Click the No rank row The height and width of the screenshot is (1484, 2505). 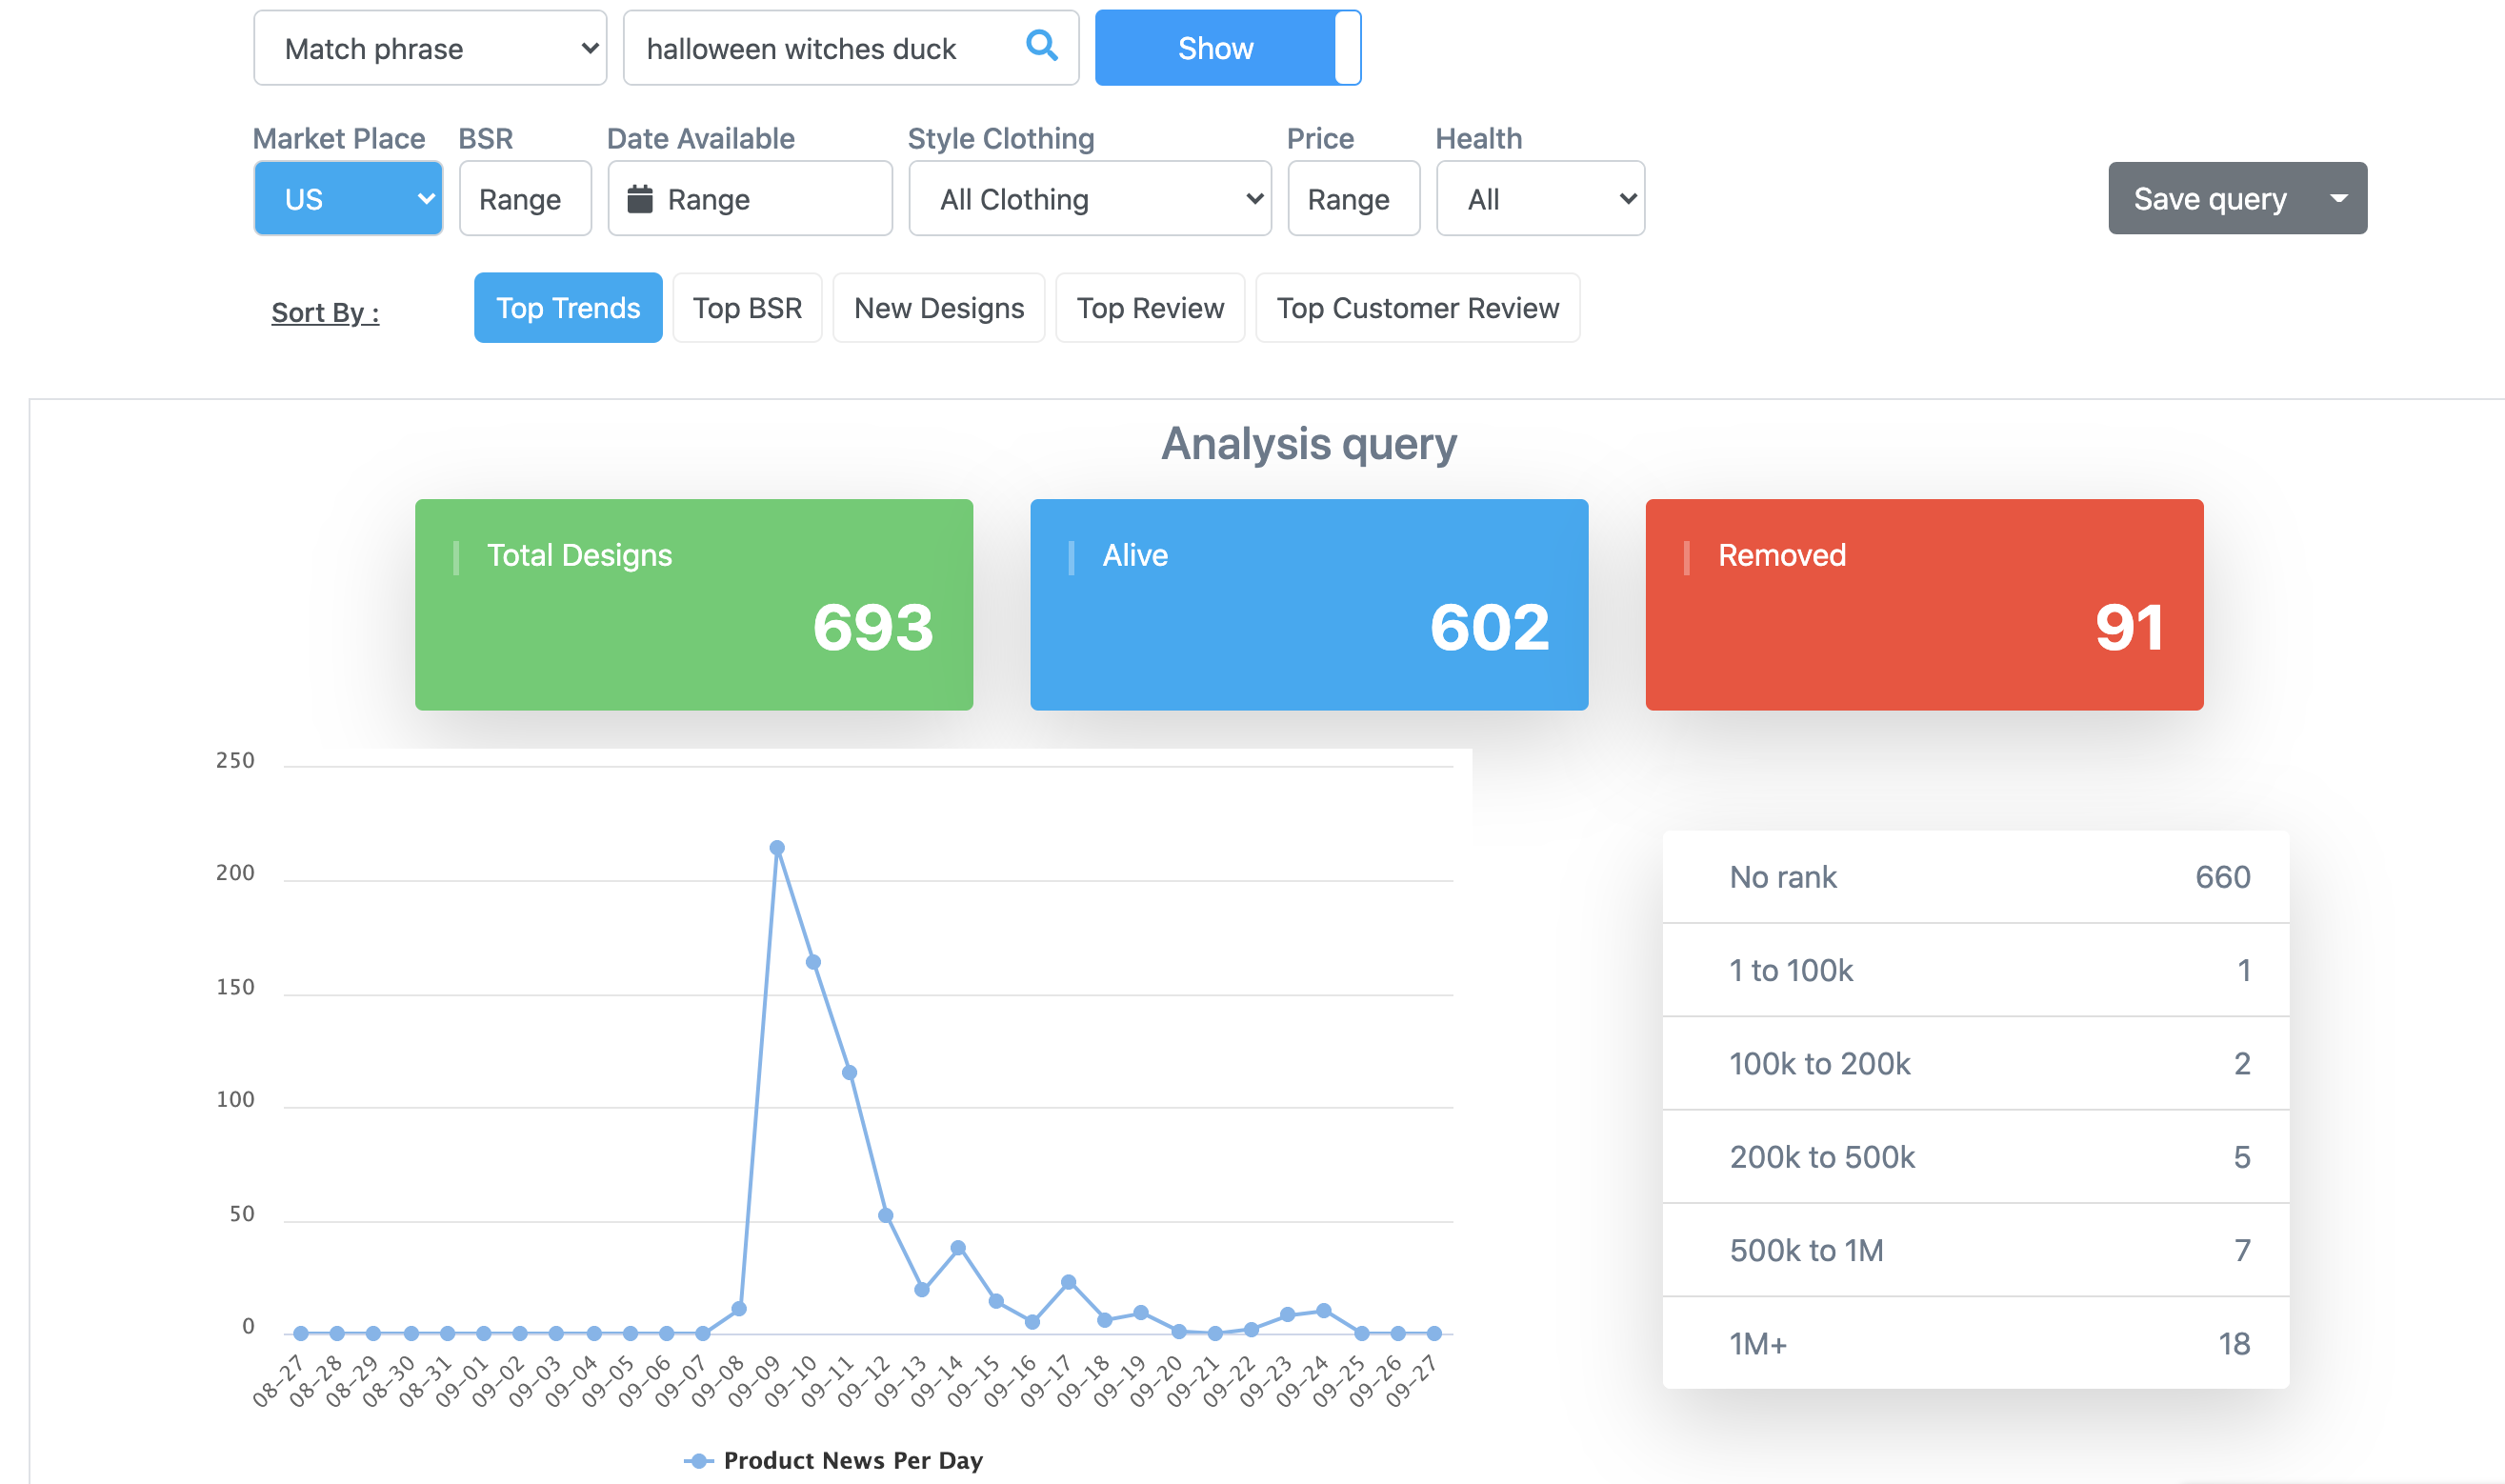[1975, 877]
